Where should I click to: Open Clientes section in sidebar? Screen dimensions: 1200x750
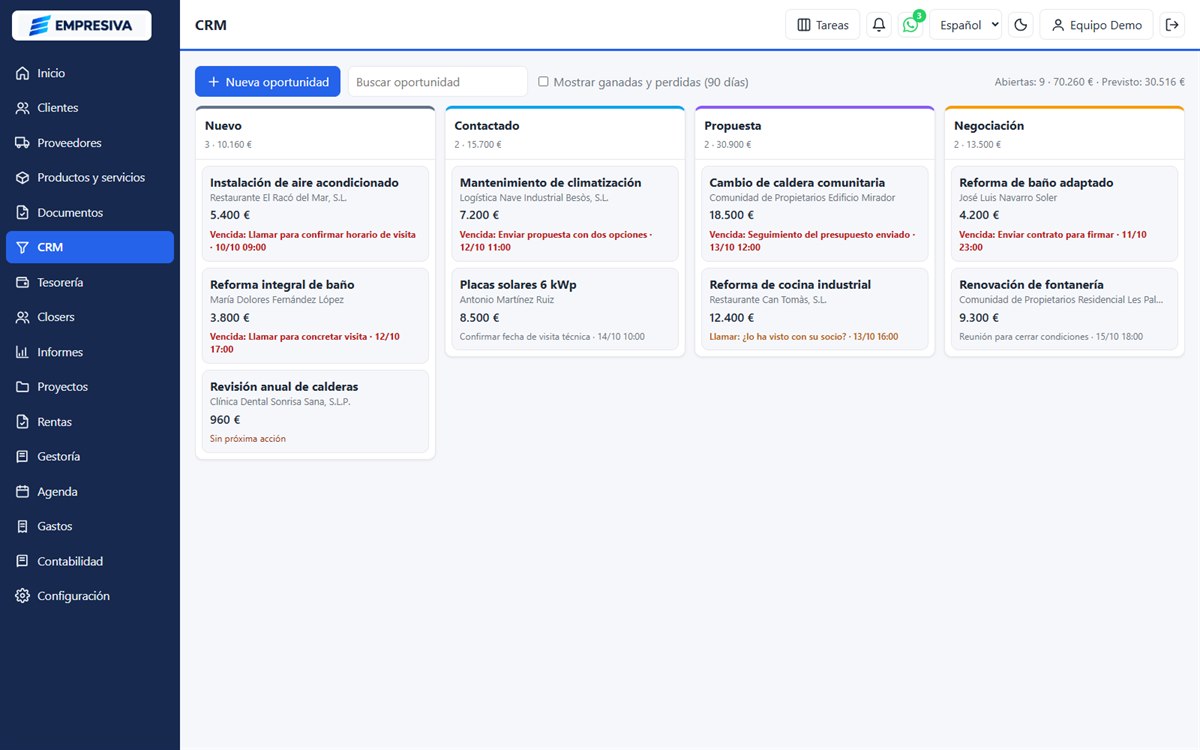click(90, 108)
